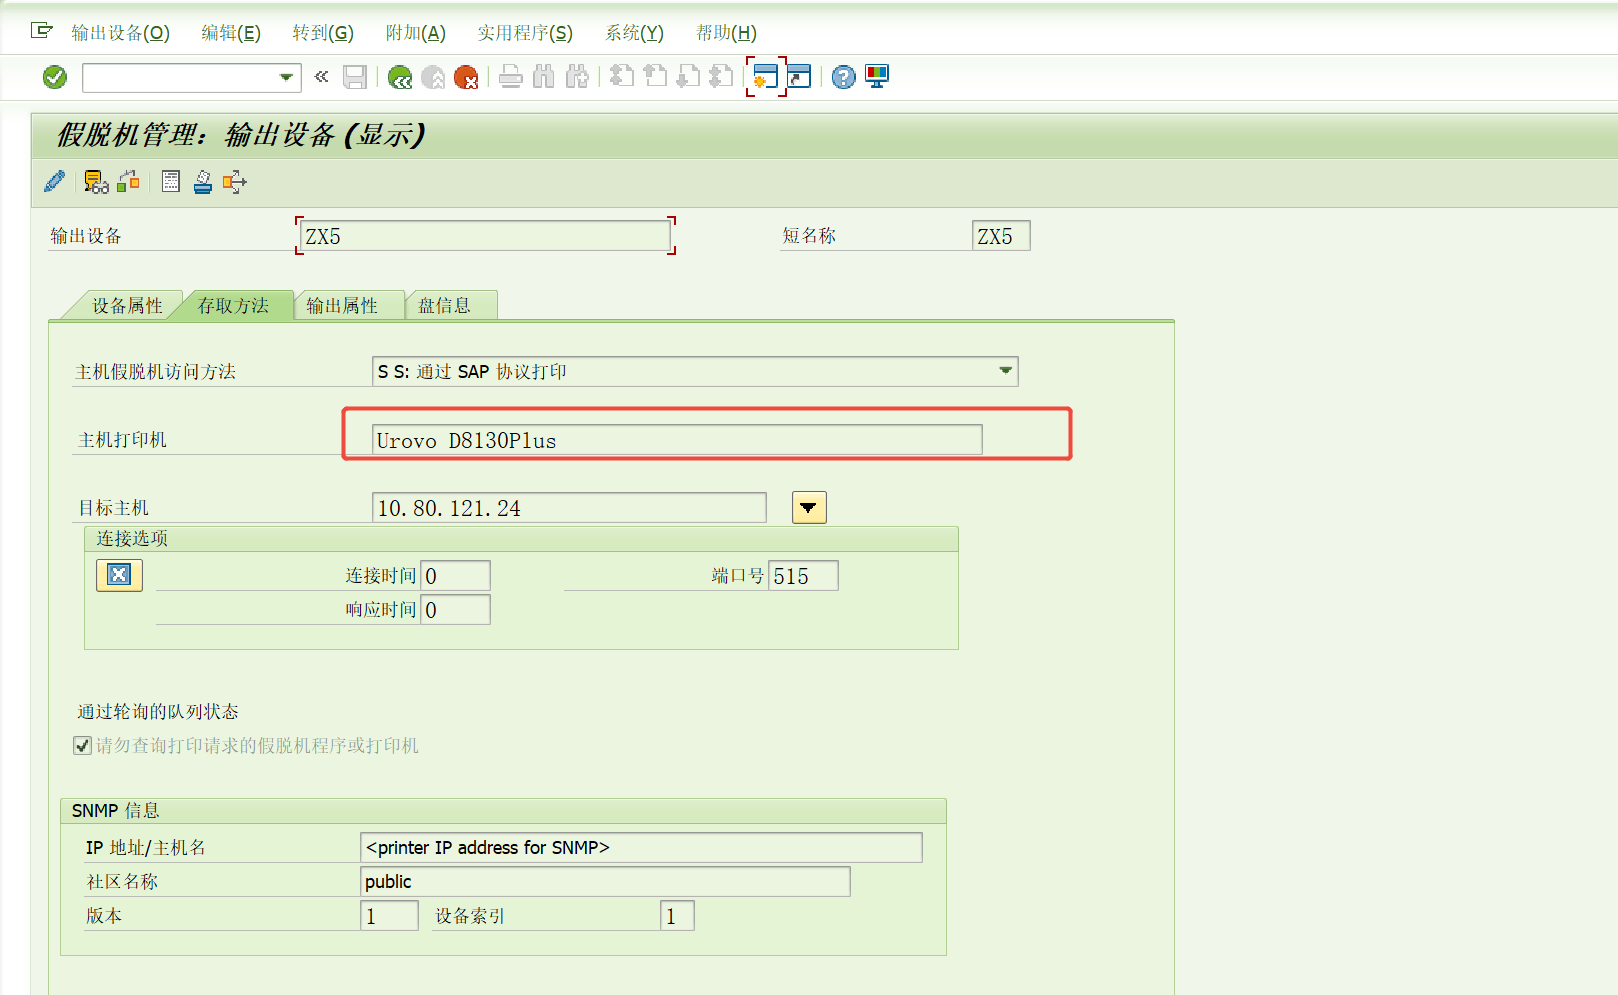Open the 实用程序(S) menu

click(524, 33)
